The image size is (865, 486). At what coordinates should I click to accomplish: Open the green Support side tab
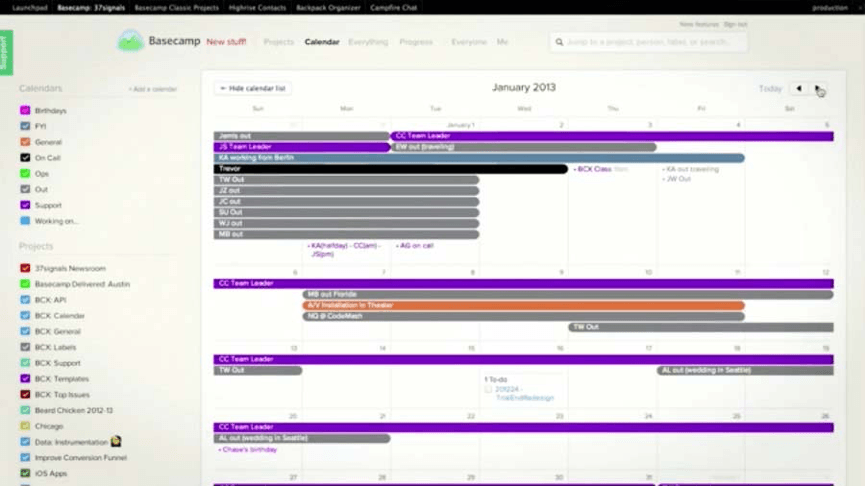click(6, 52)
